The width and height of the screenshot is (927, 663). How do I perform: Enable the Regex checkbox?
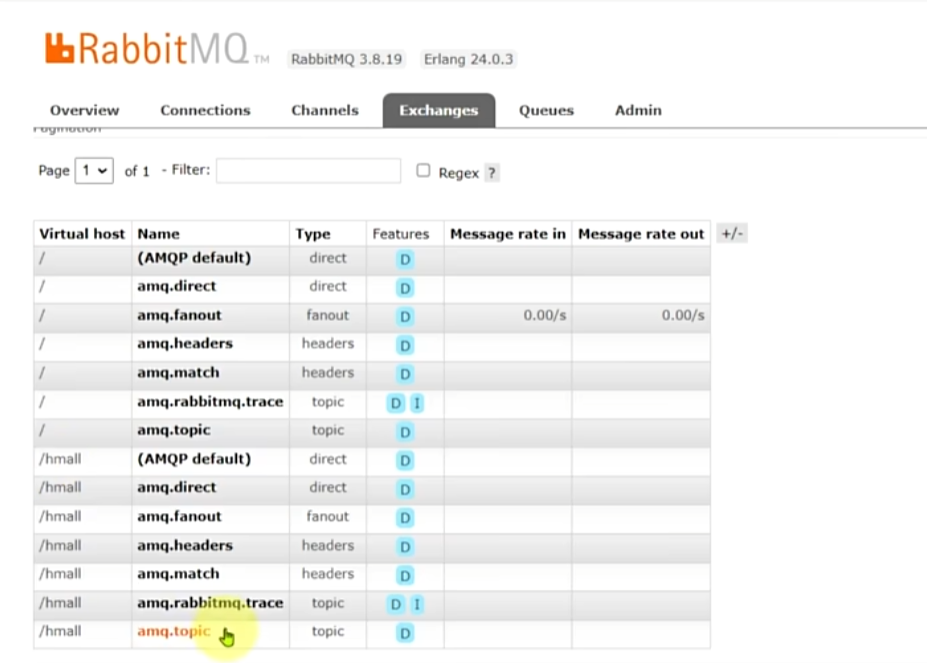coord(423,171)
